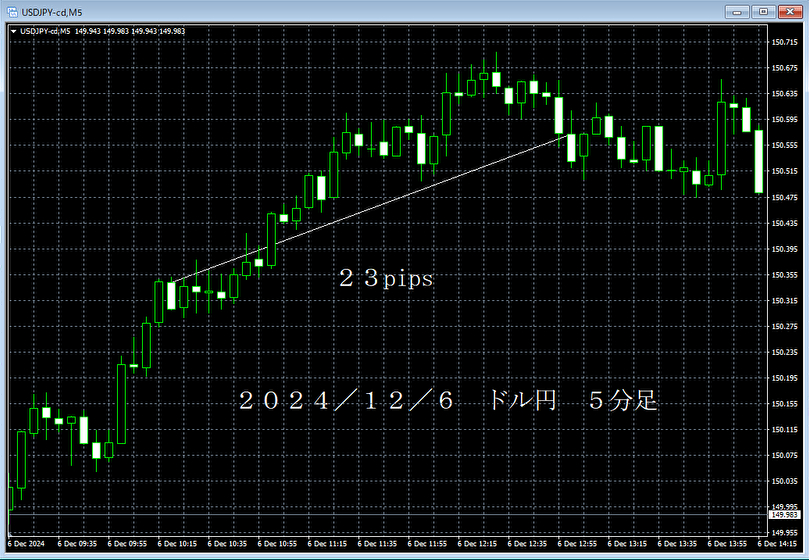
Task: Expand the chart symbol dropdown triangle
Action: [x=13, y=31]
